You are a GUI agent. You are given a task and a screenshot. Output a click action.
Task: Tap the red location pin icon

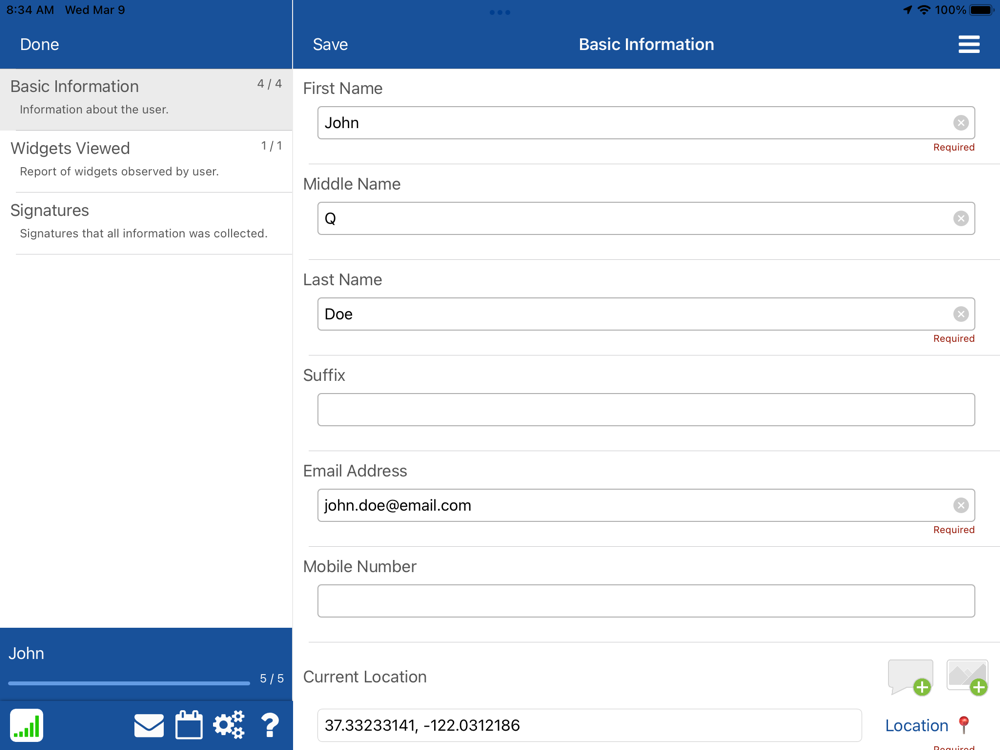pos(964,724)
